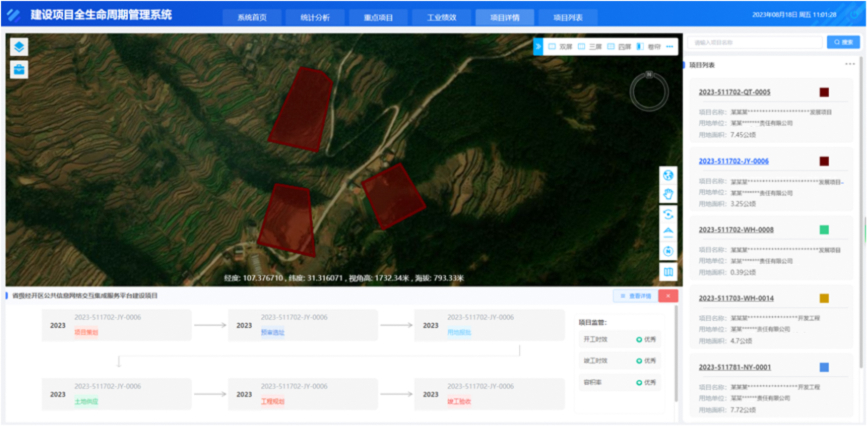Click green color swatch of project WH-0008
This screenshot has height=426, width=867.
coord(824,229)
